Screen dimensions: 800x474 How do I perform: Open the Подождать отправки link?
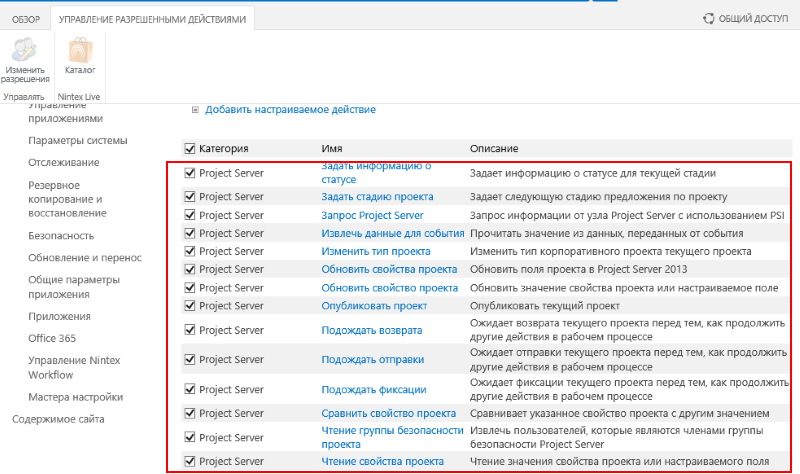[x=372, y=359]
